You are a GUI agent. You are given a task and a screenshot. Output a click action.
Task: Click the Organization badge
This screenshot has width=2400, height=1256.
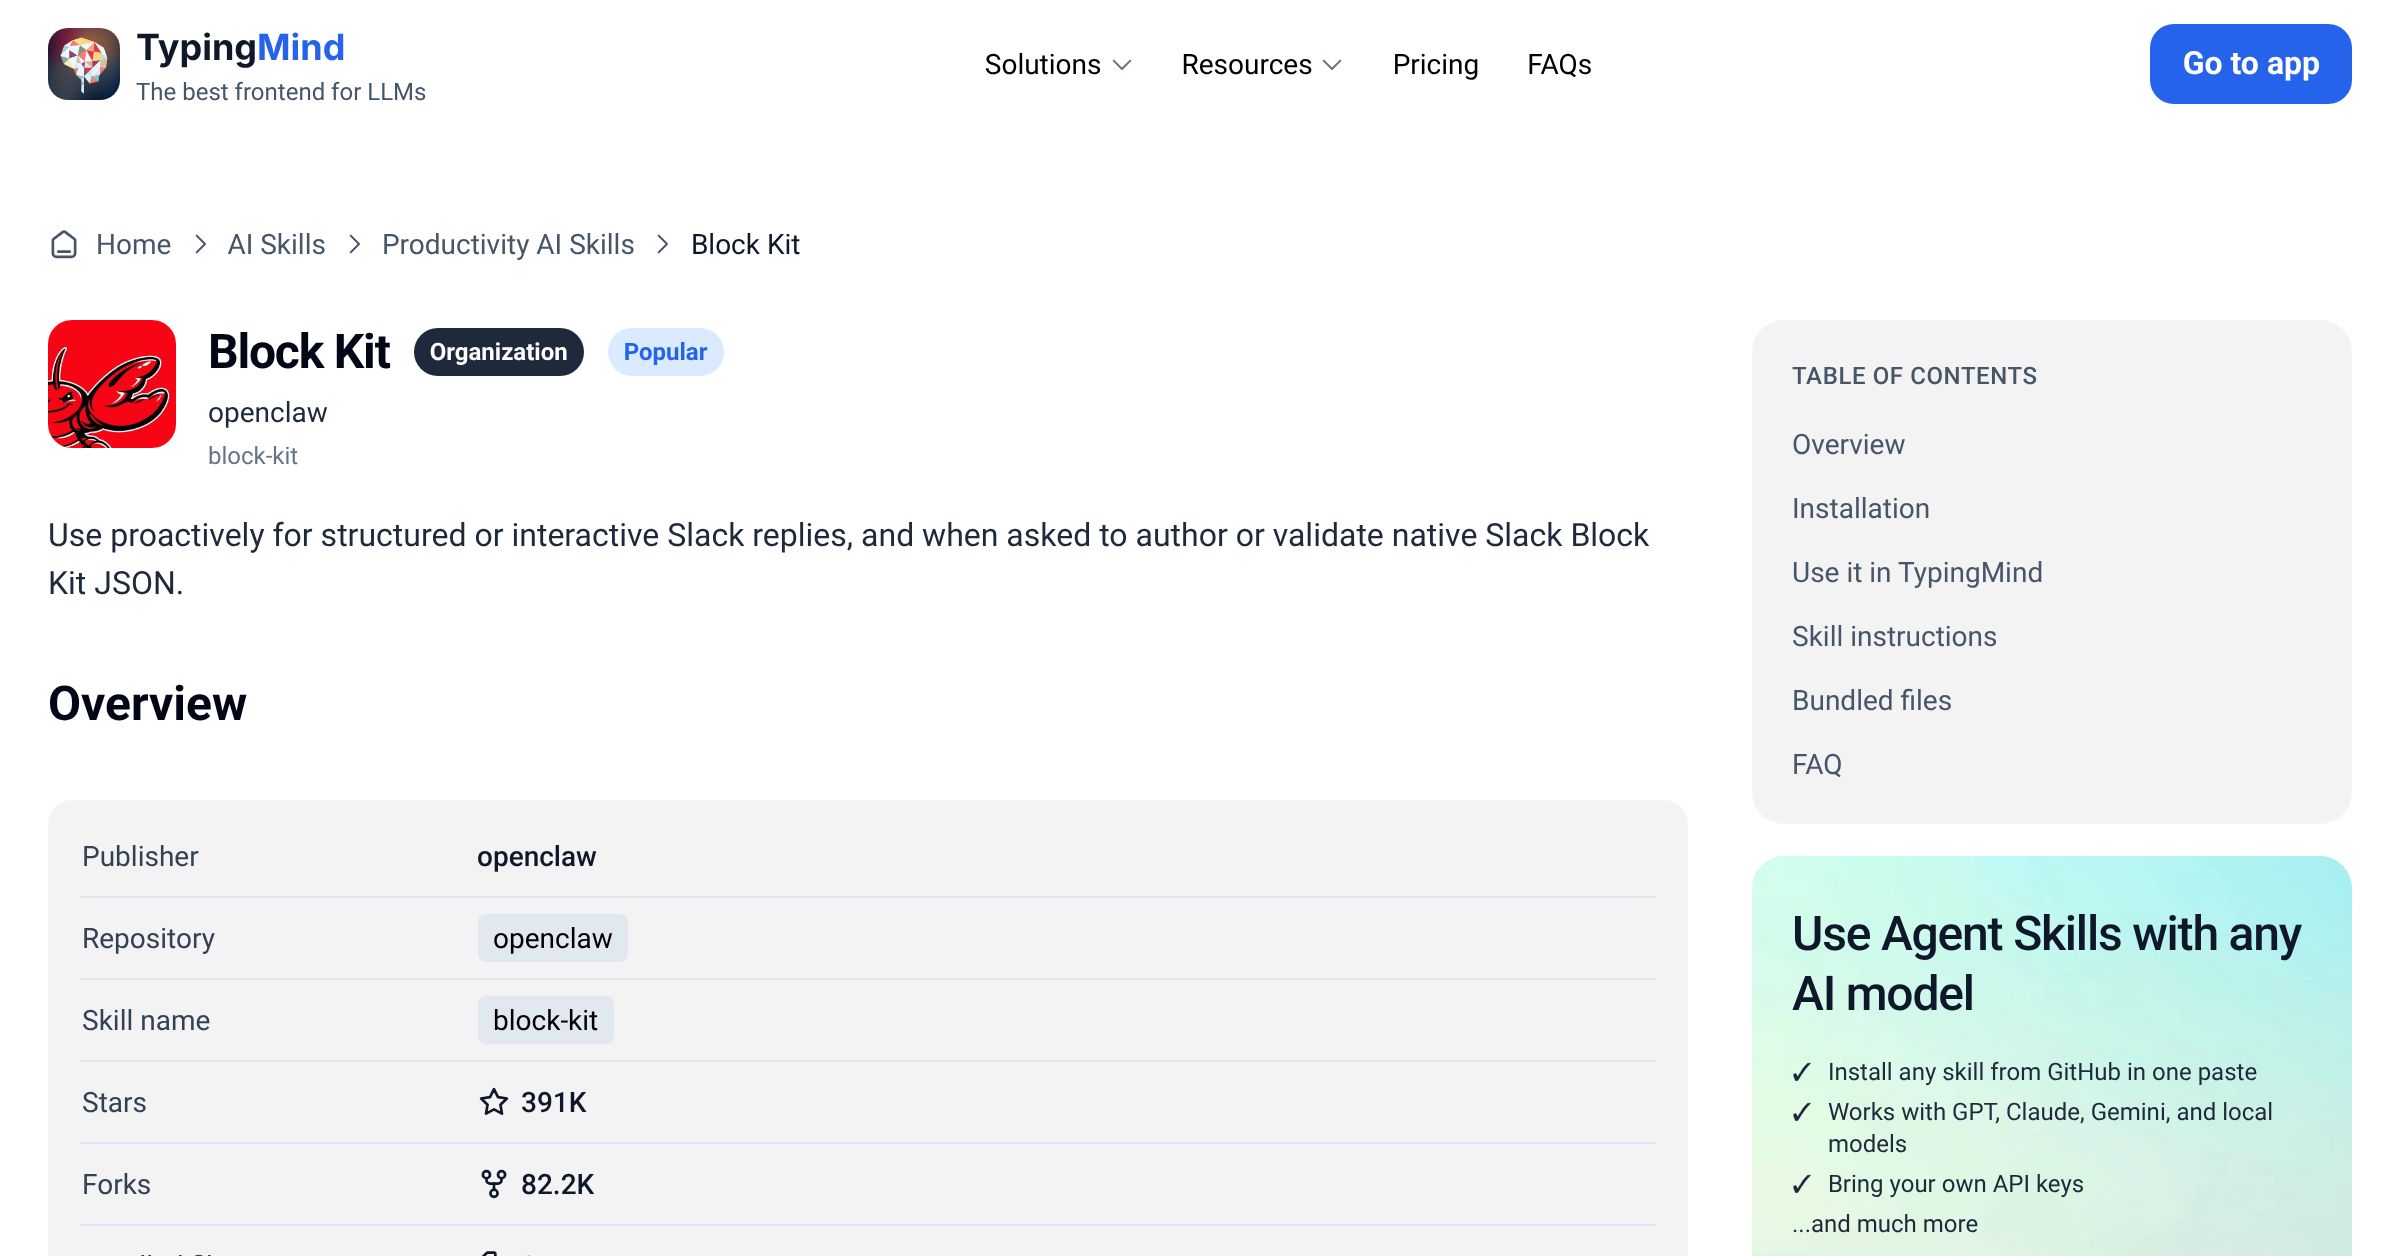[x=498, y=352]
